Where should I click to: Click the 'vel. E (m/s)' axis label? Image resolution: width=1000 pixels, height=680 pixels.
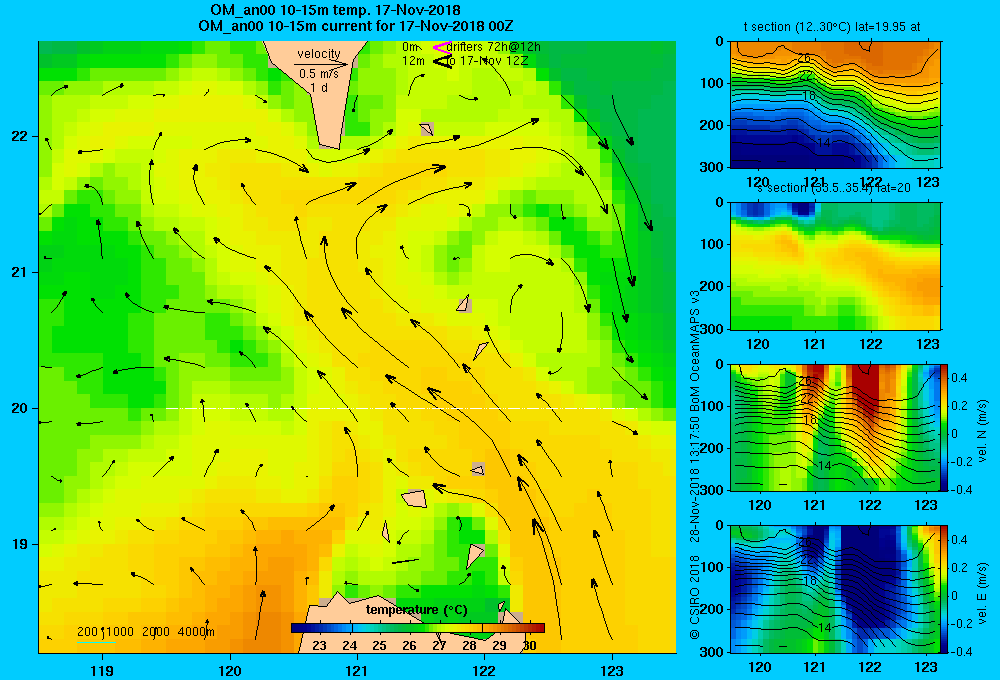(x=983, y=593)
